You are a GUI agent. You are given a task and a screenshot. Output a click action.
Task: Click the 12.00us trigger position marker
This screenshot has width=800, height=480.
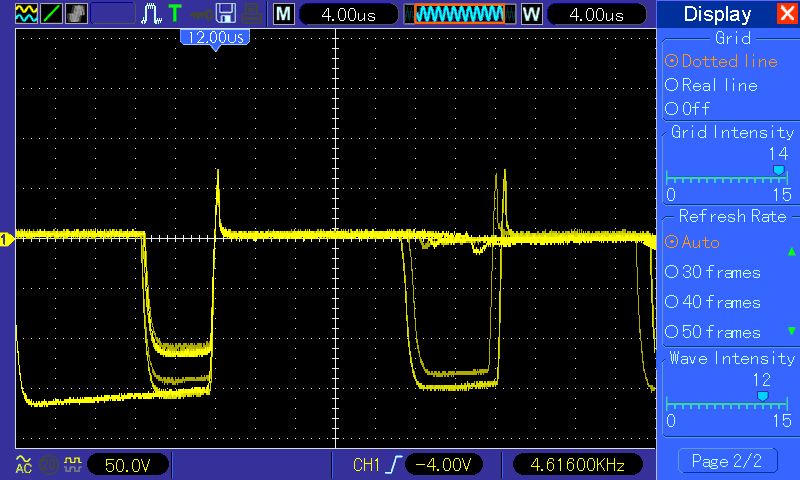tap(214, 36)
